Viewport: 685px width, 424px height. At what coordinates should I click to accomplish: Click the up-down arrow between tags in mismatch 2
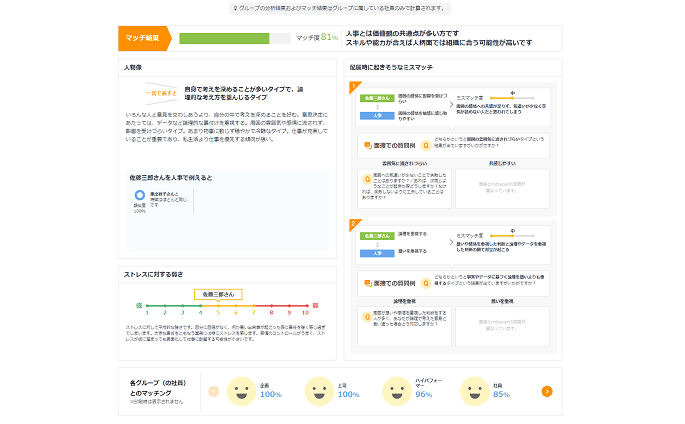(377, 245)
